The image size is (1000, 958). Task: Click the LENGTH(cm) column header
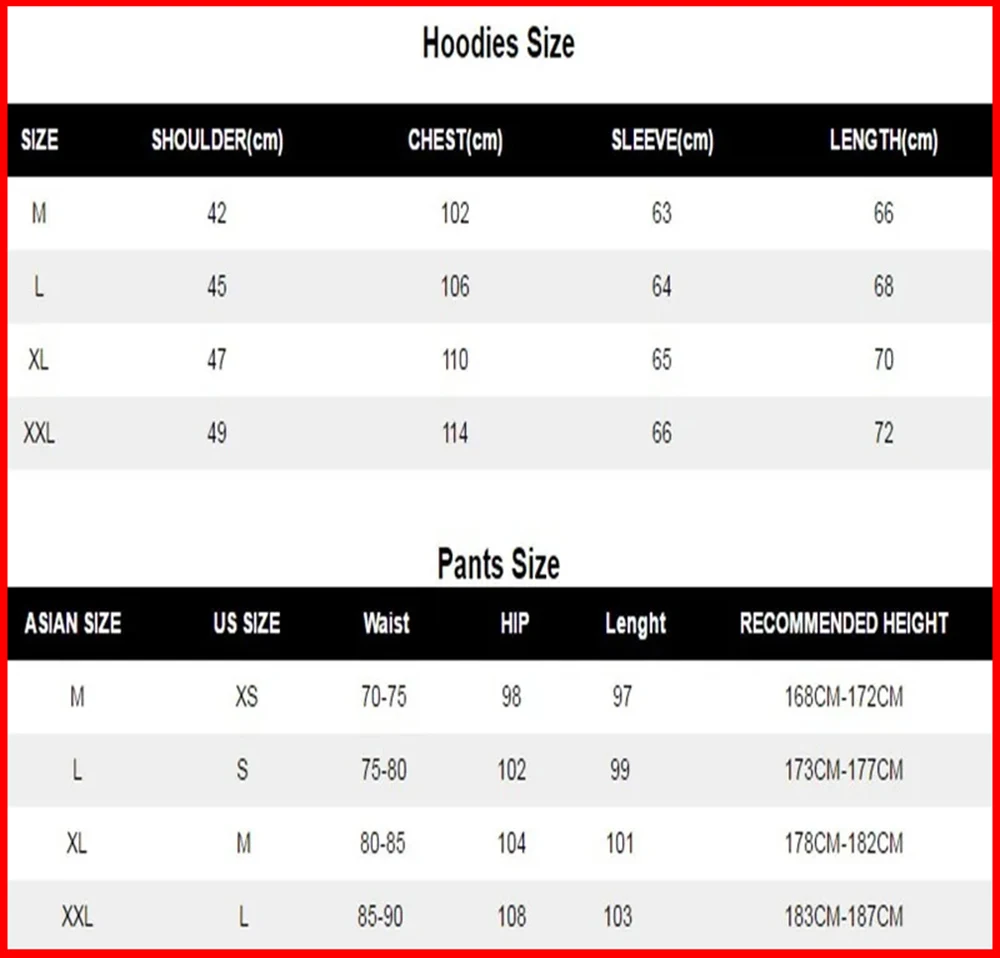tap(884, 141)
